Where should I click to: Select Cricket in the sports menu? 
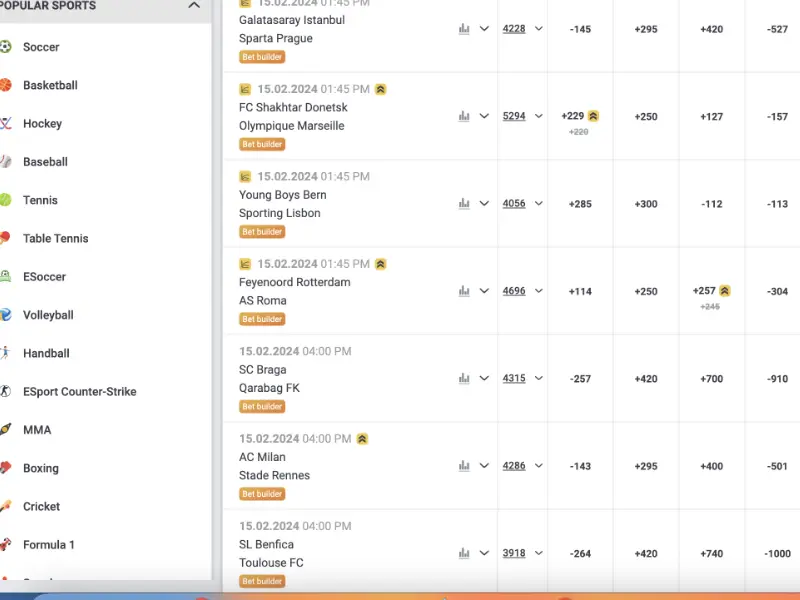coord(41,506)
